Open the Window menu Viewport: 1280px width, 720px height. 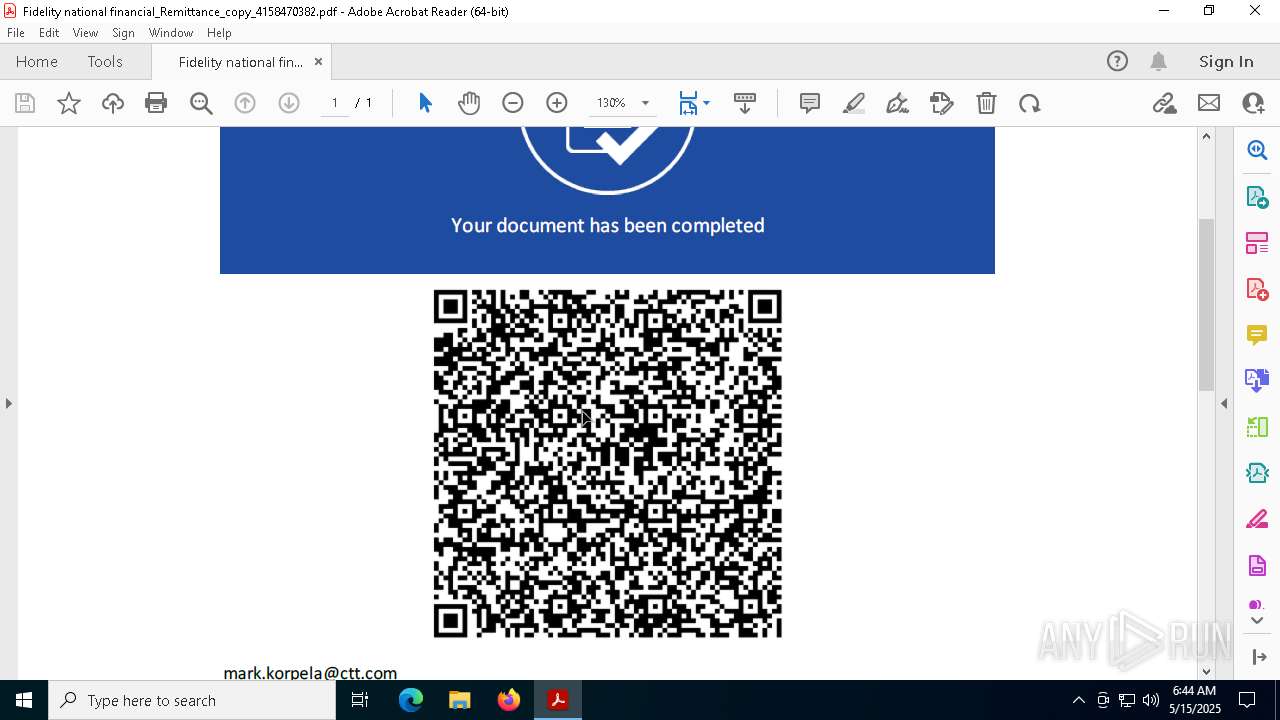click(x=171, y=33)
